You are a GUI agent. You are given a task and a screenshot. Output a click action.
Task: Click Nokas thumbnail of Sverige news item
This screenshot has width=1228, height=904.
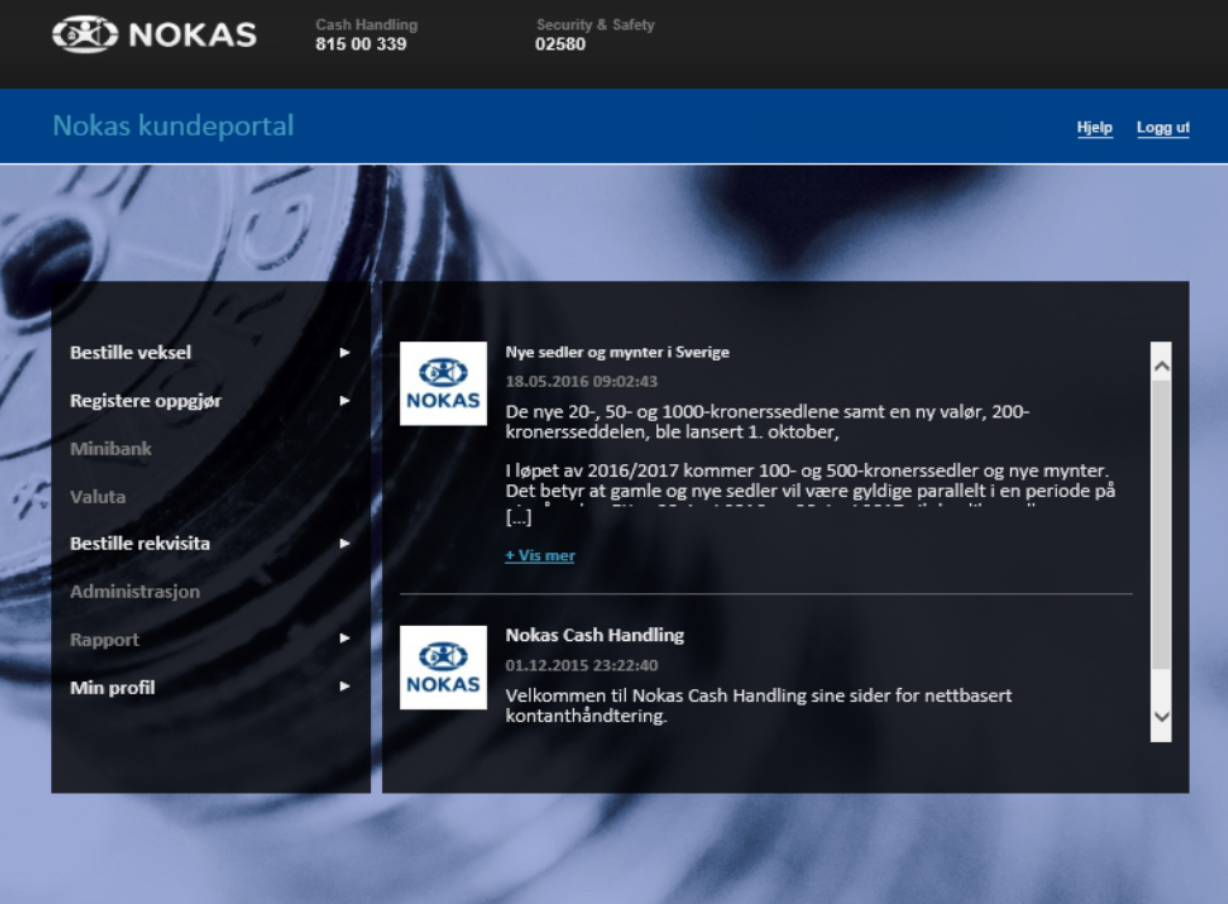coord(443,384)
